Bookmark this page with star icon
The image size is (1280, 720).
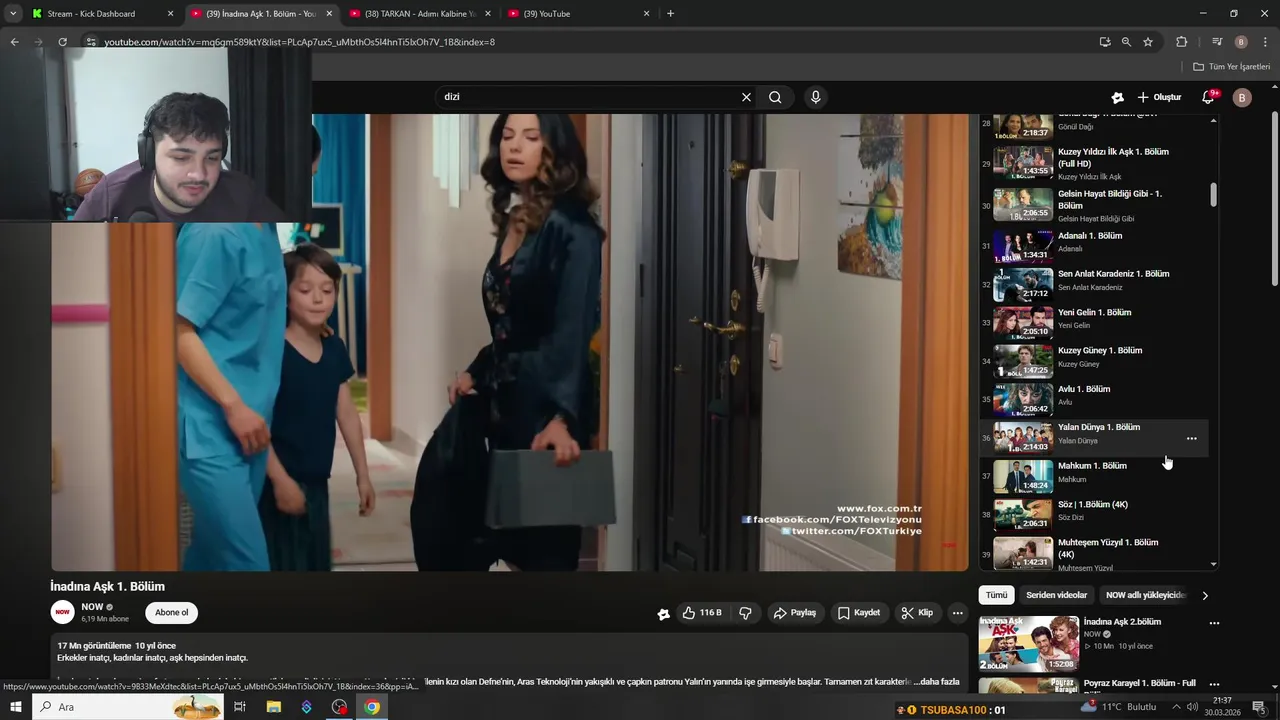[x=1148, y=42]
